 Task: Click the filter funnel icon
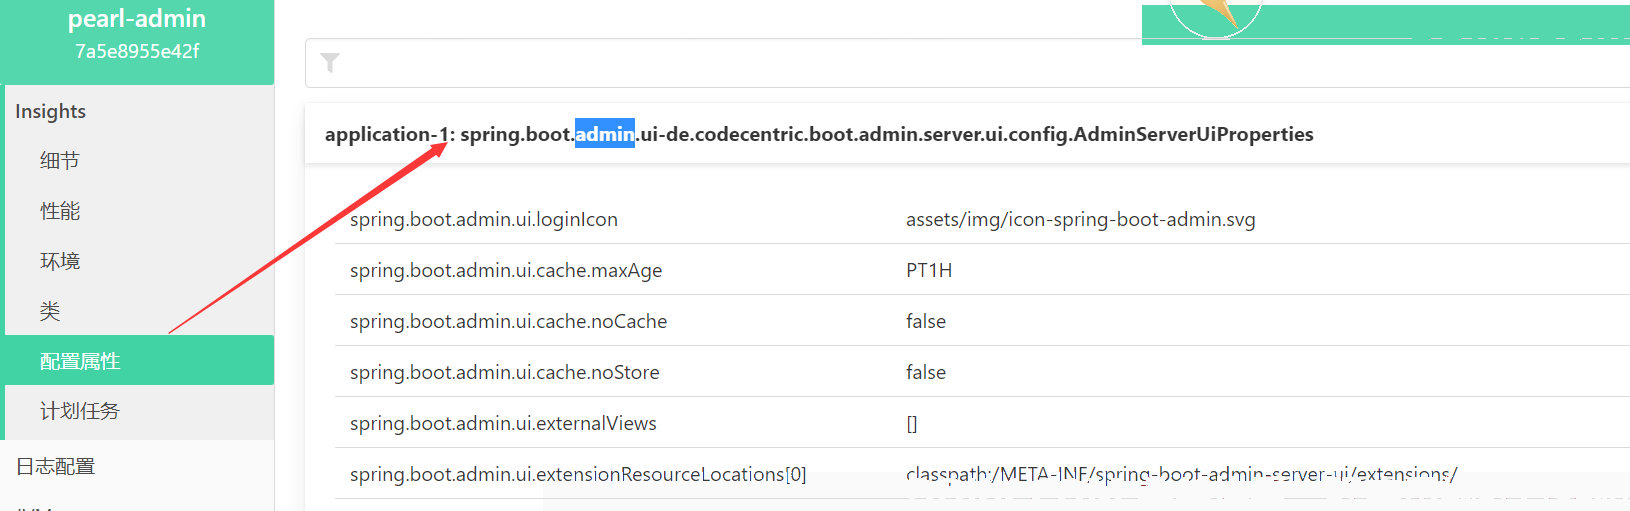(330, 63)
